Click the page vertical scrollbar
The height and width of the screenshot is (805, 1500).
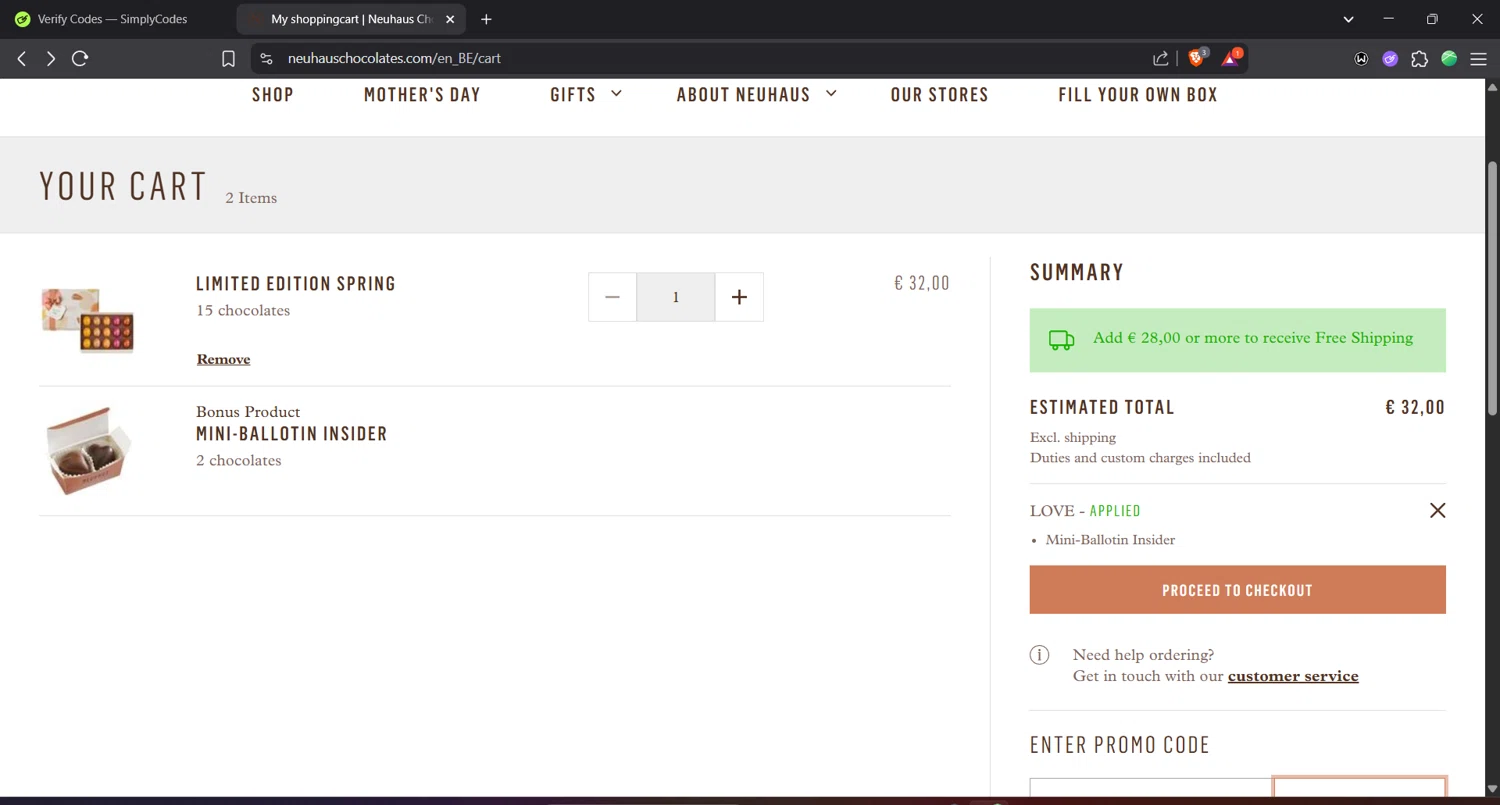(1492, 290)
